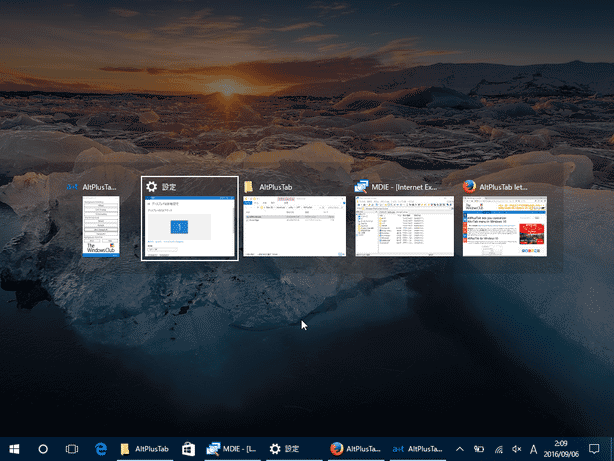Viewport: 614px width, 461px height.
Task: Open the Windows Start menu
Action: tap(14, 449)
